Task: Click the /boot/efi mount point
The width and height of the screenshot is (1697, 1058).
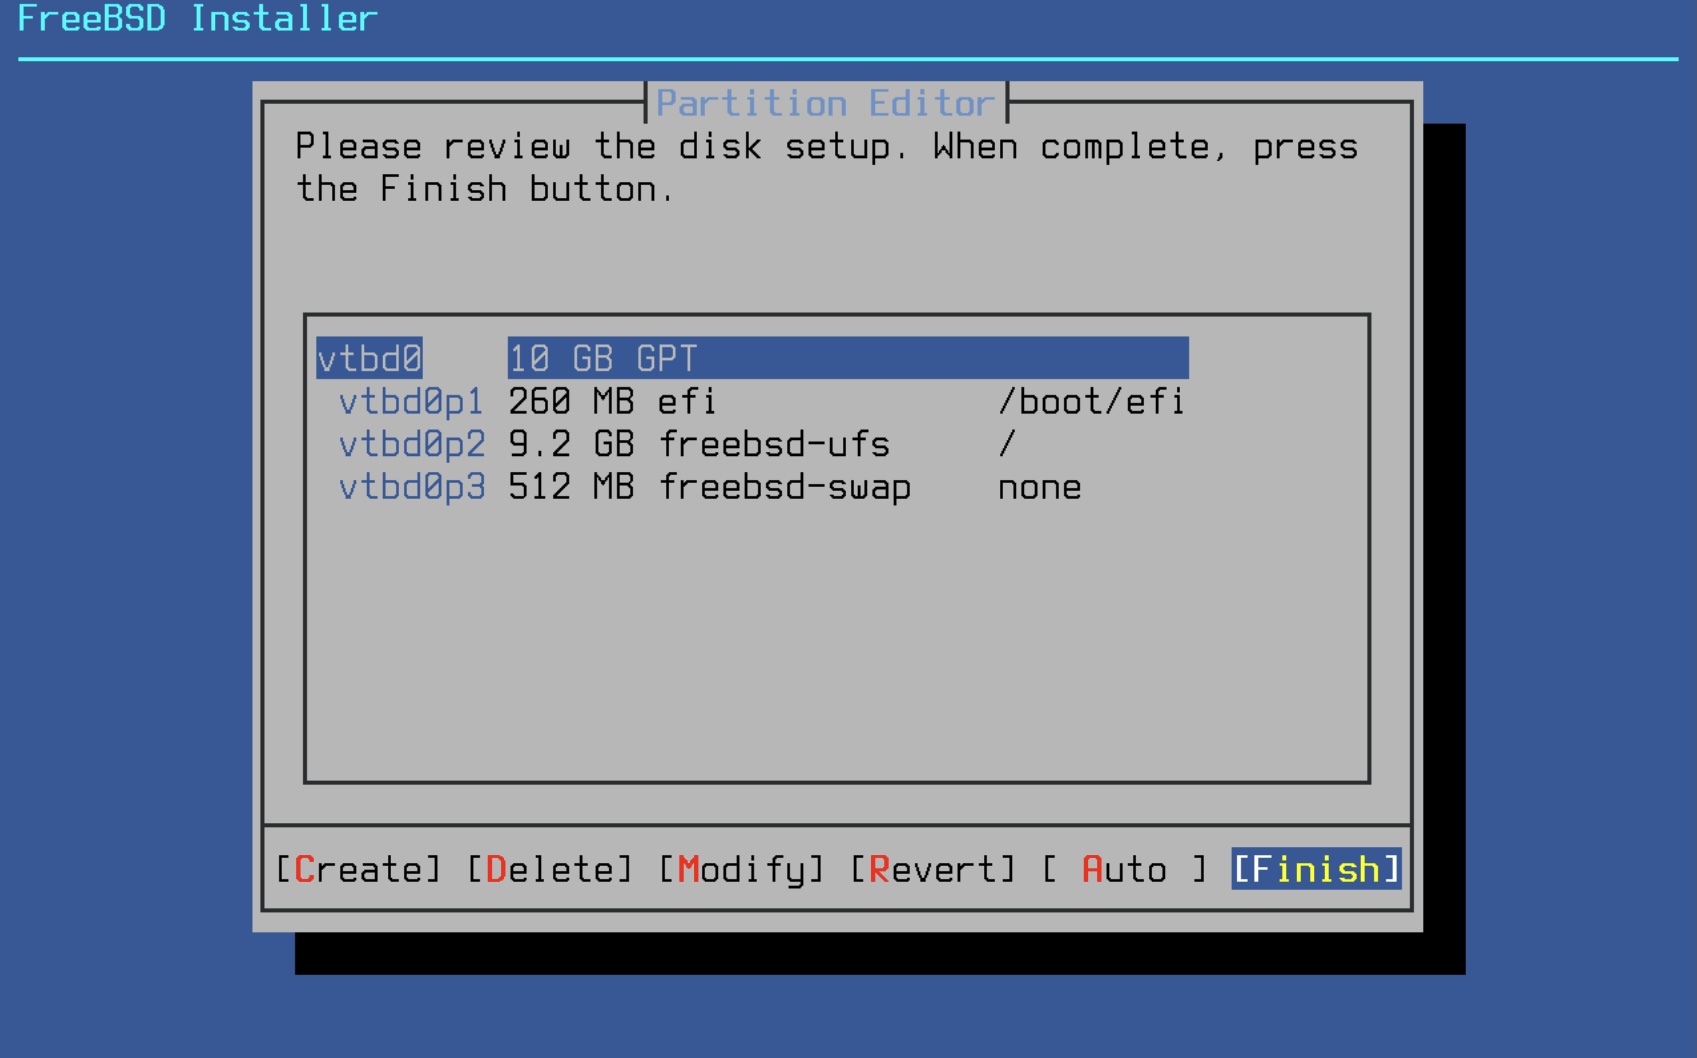Action: (1091, 401)
